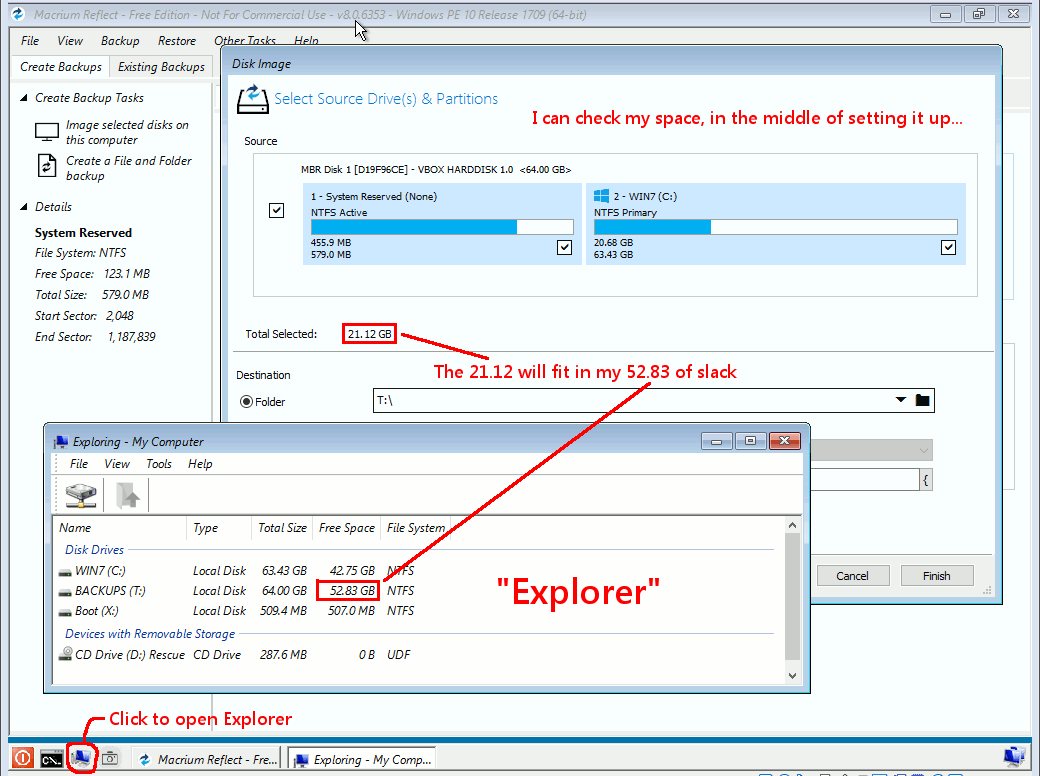This screenshot has height=776, width=1040.
Task: Click the up-folder arrow icon in Explorer toolbar
Action: (127, 495)
